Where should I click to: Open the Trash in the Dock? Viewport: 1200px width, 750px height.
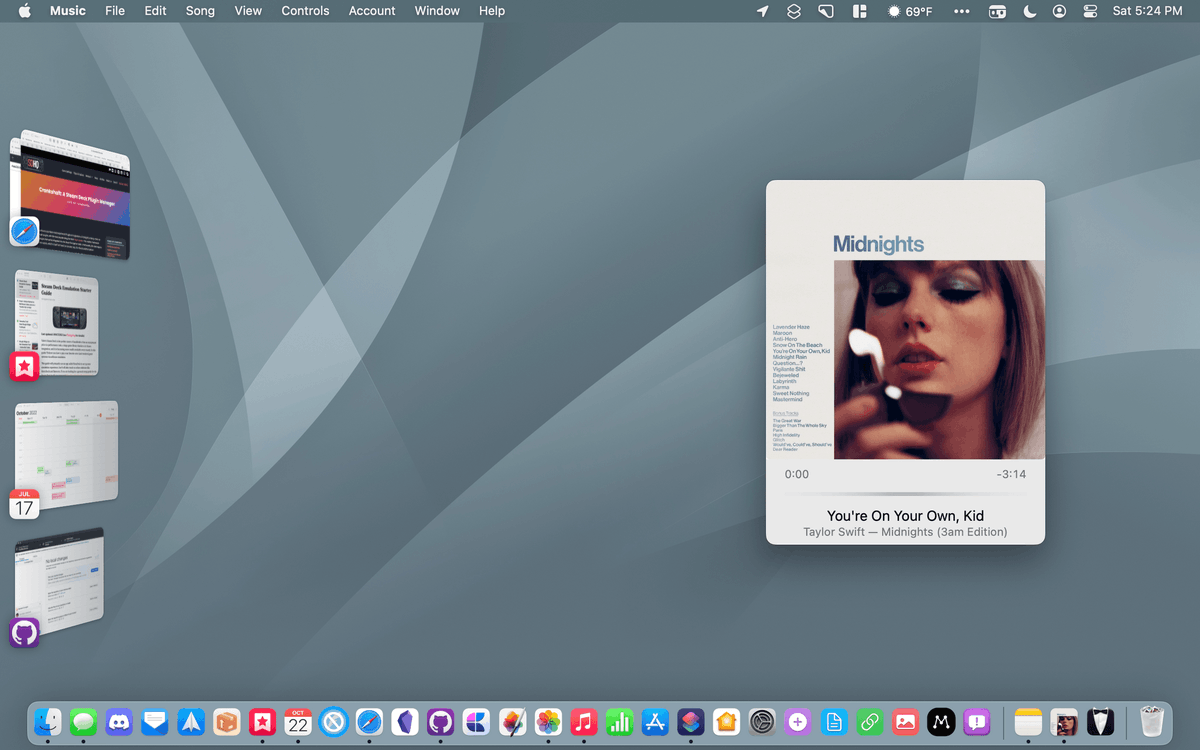point(1153,721)
